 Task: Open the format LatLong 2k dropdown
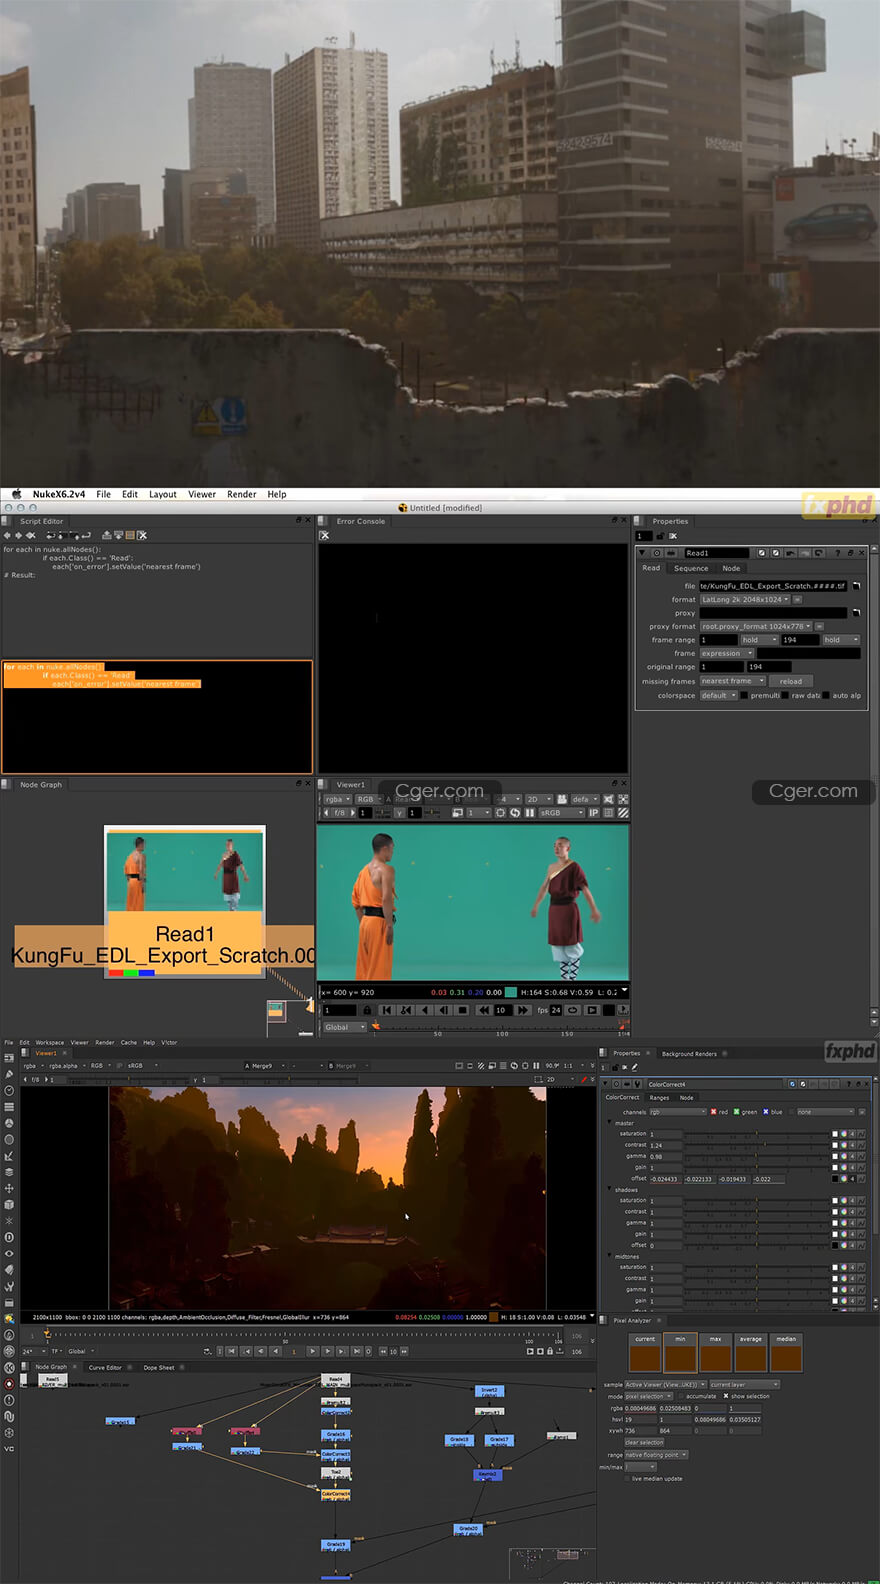pos(745,599)
